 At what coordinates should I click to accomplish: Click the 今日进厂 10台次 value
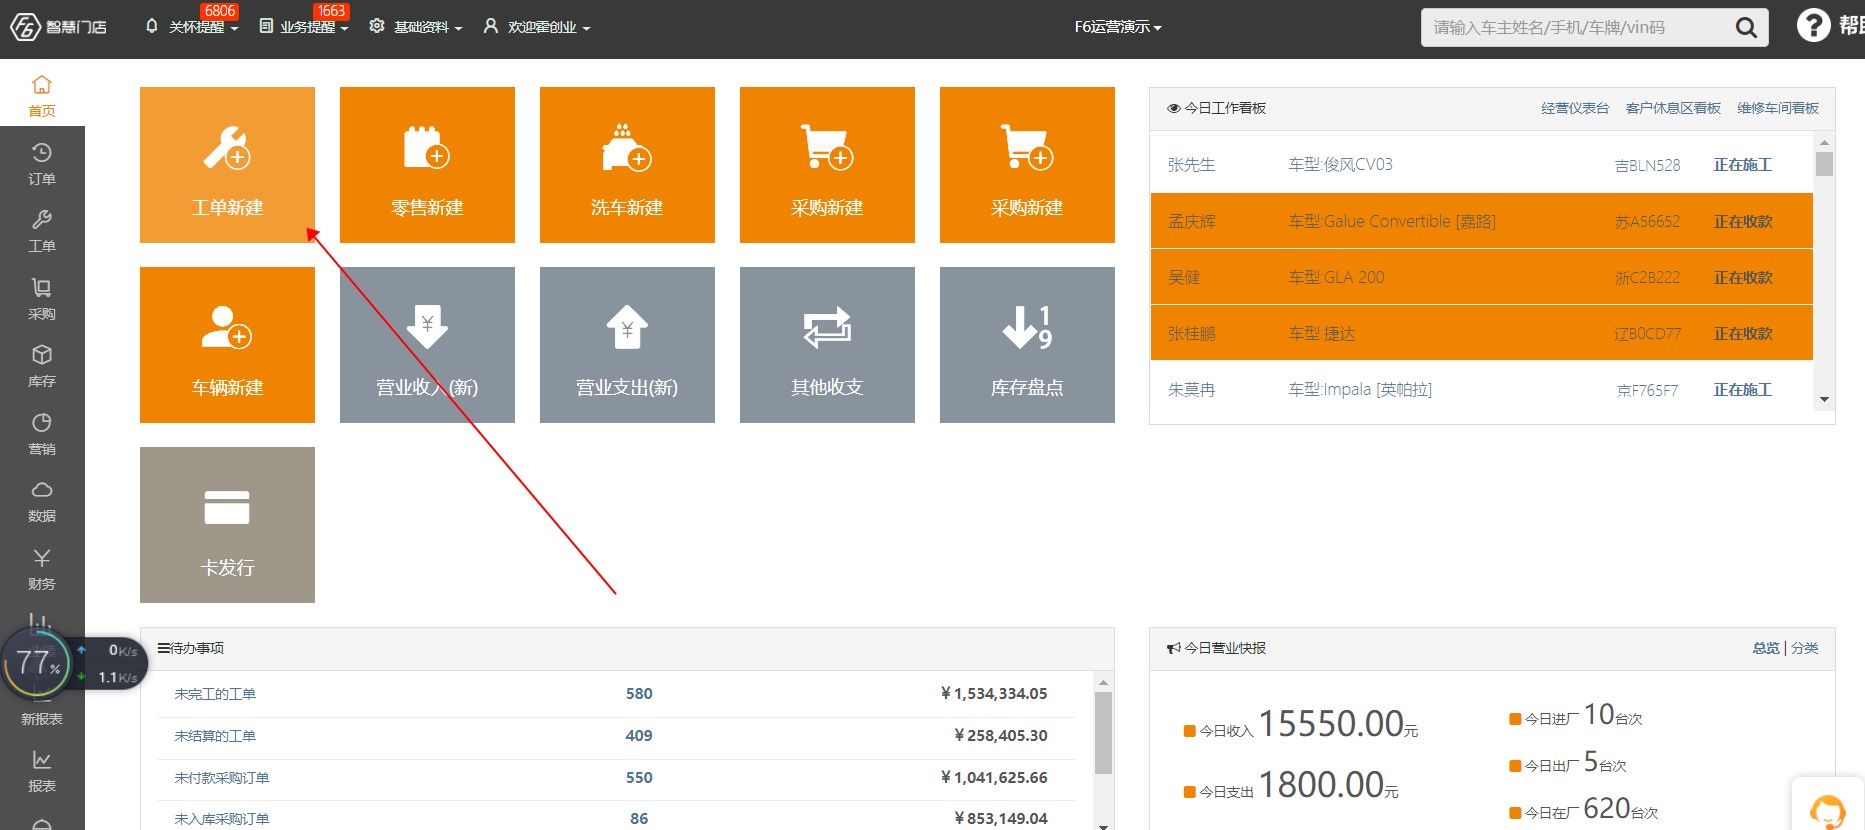[x=1613, y=715]
